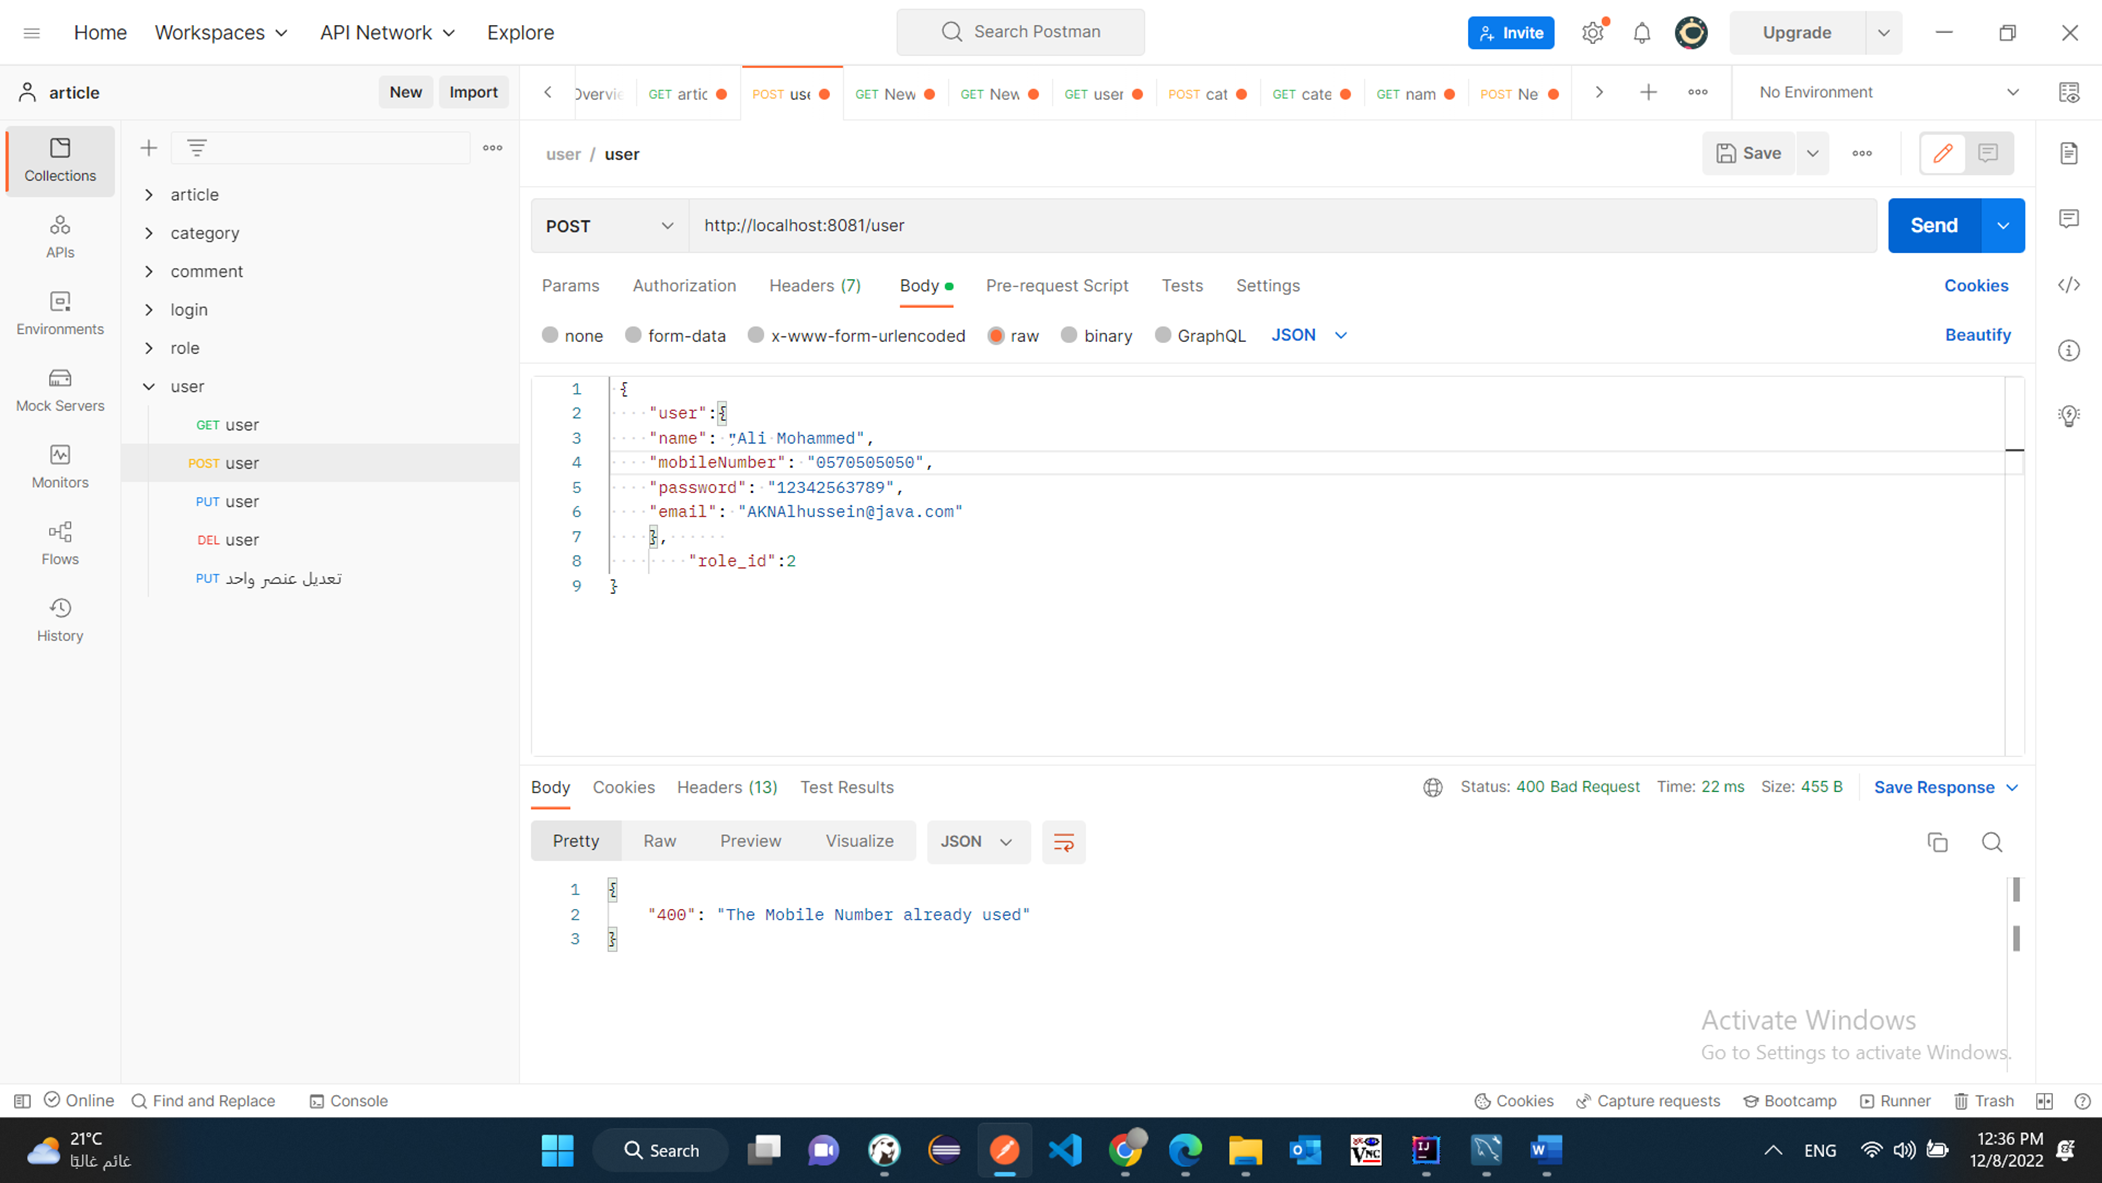The height and width of the screenshot is (1183, 2102).
Task: Open the No Environment dropdown
Action: pos(1889,92)
